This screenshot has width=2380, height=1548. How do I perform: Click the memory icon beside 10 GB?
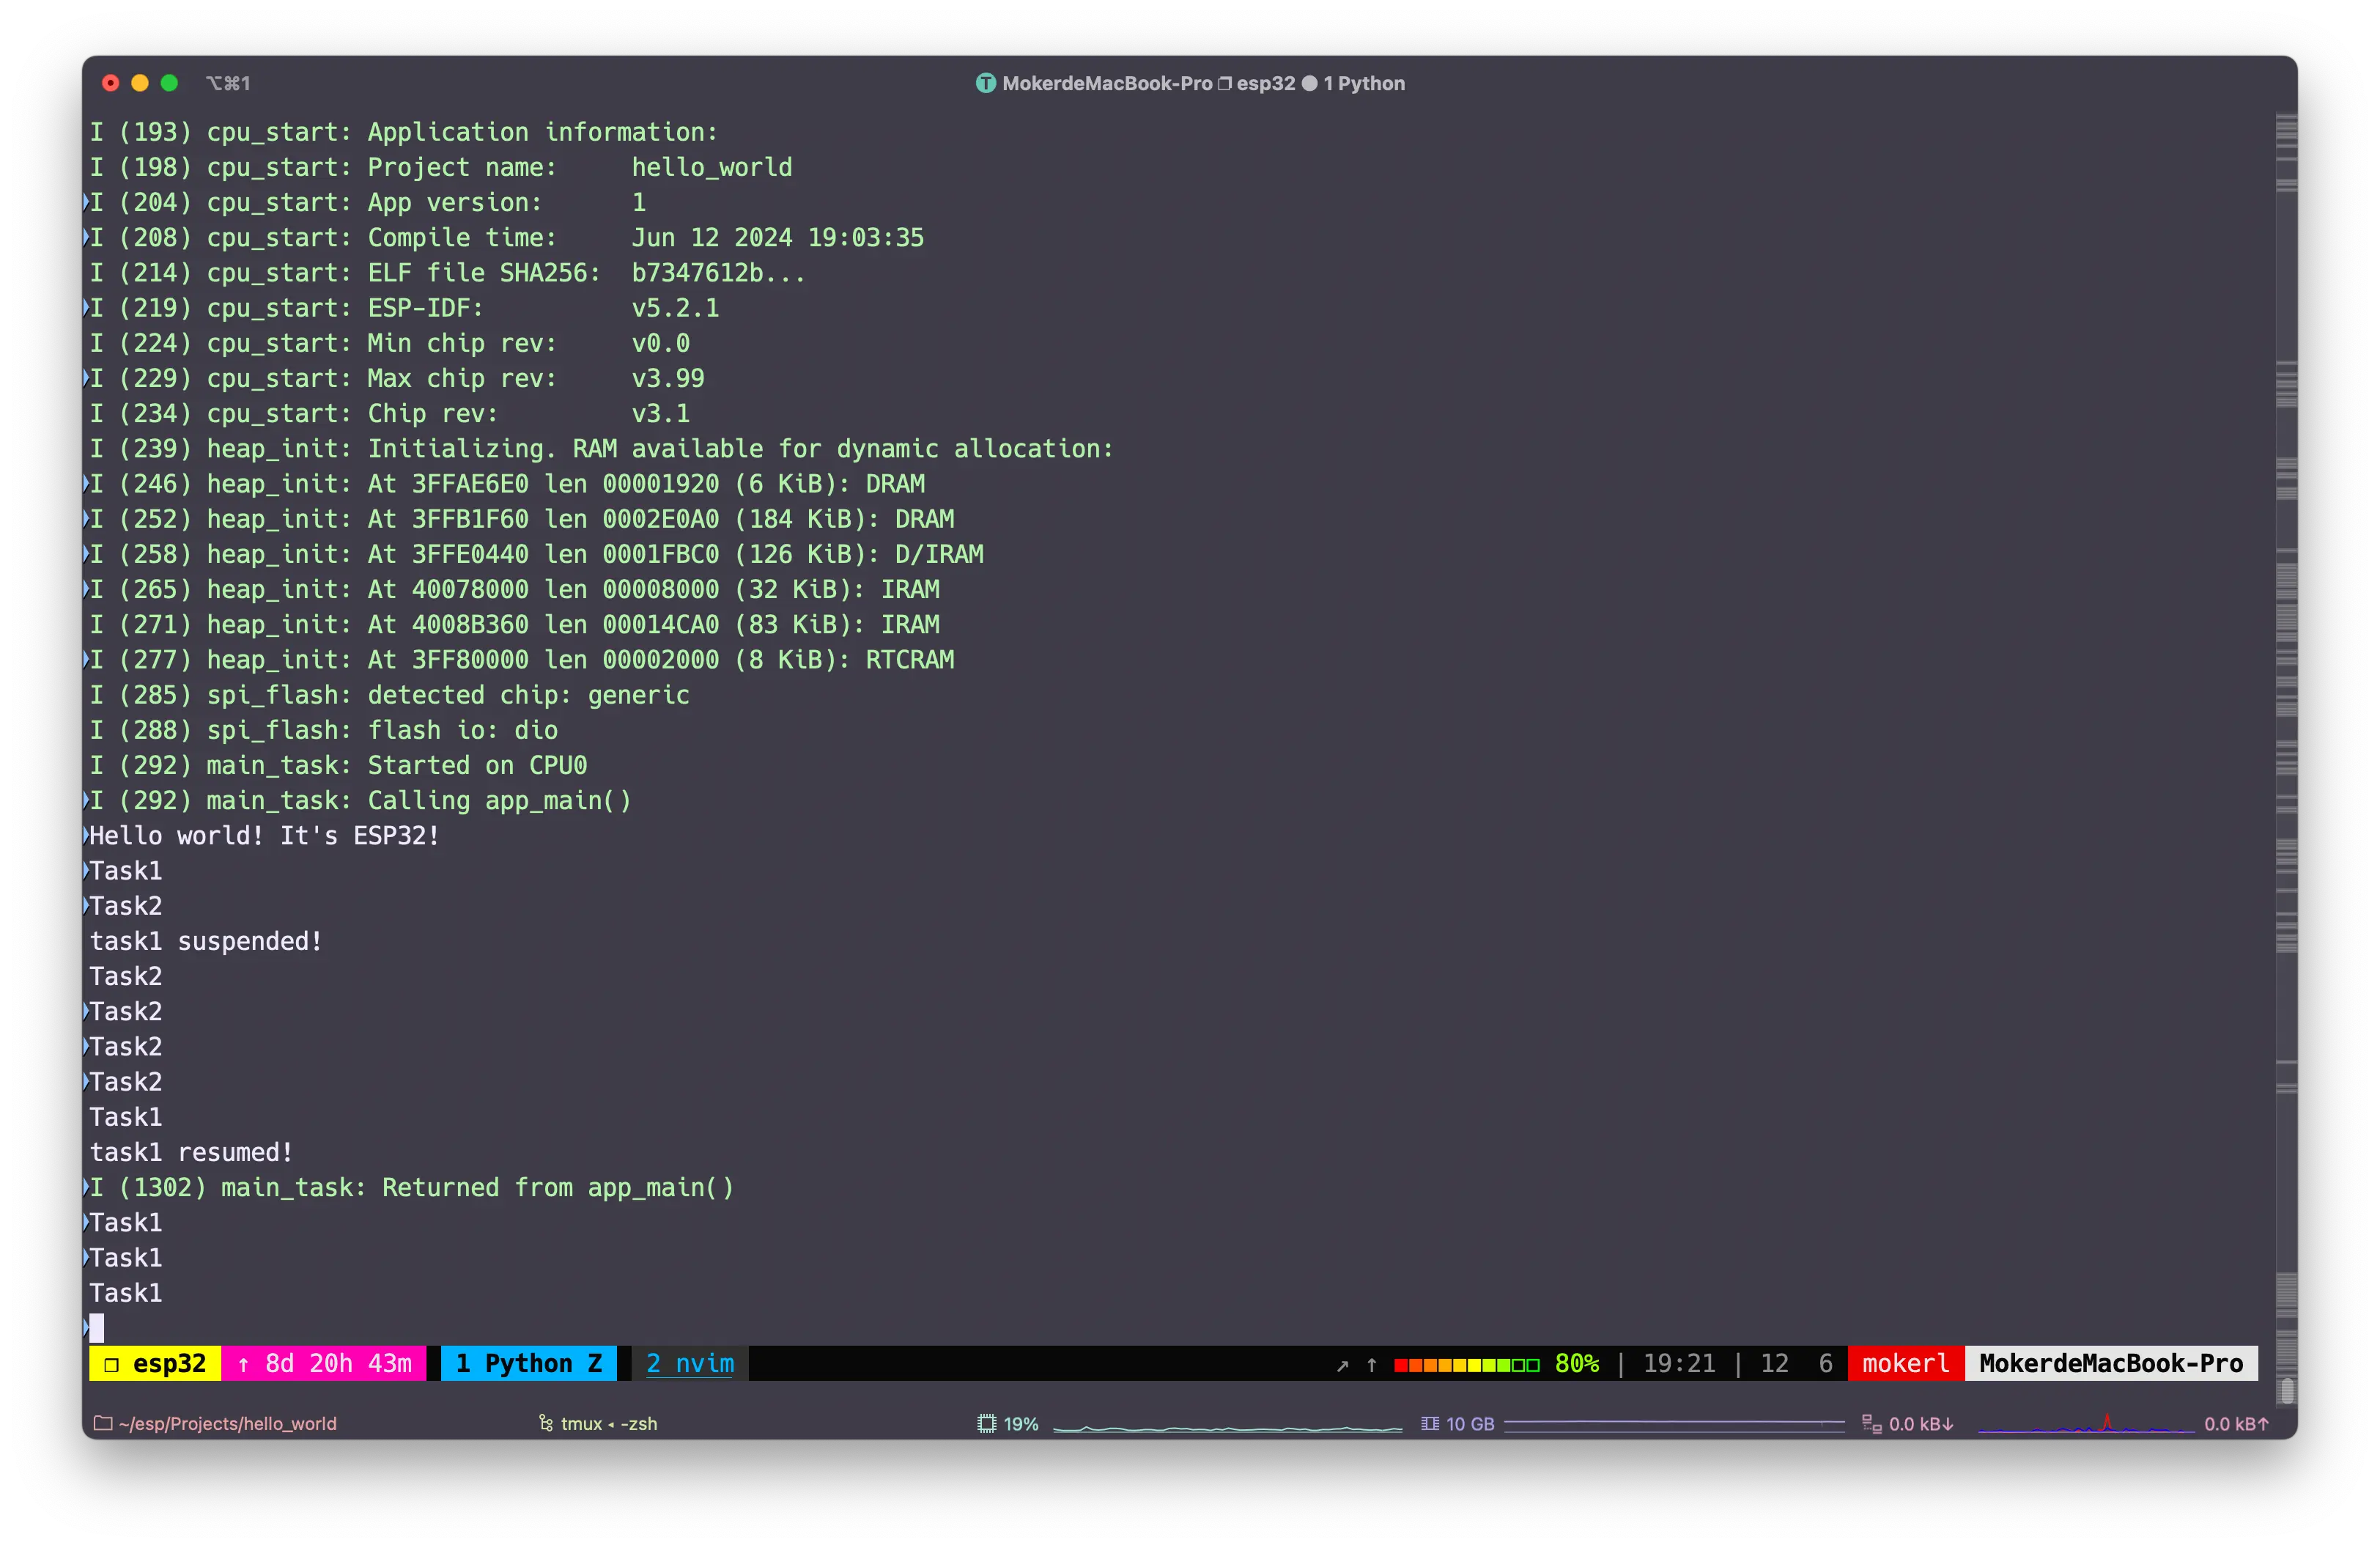[x=1430, y=1423]
